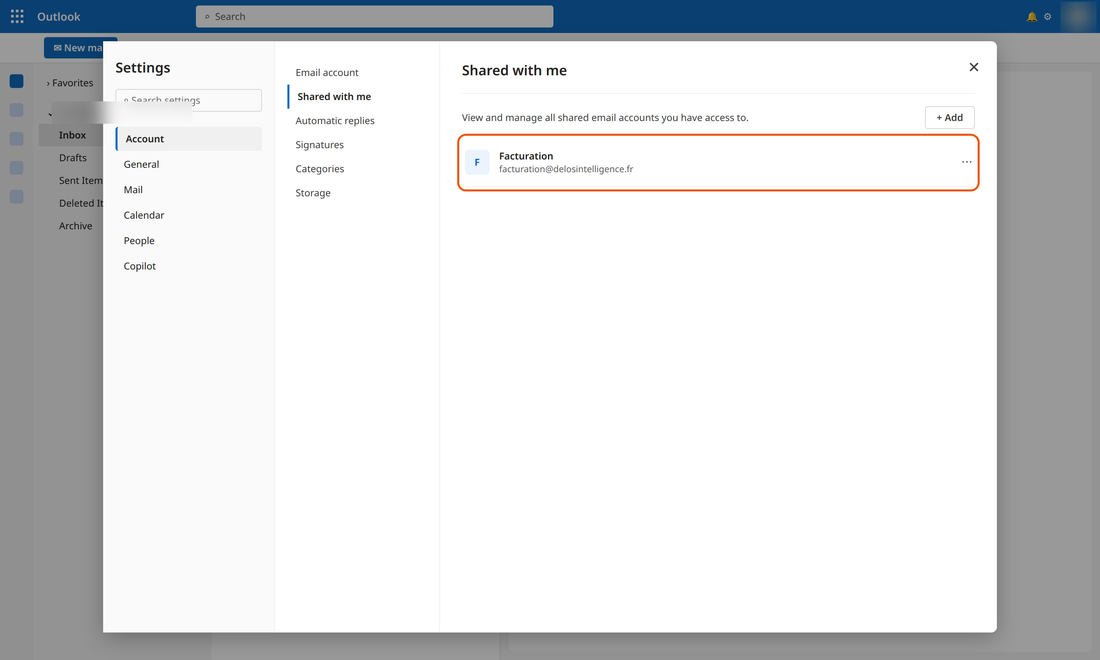
Task: Click the Search settings input field
Action: coord(189,100)
